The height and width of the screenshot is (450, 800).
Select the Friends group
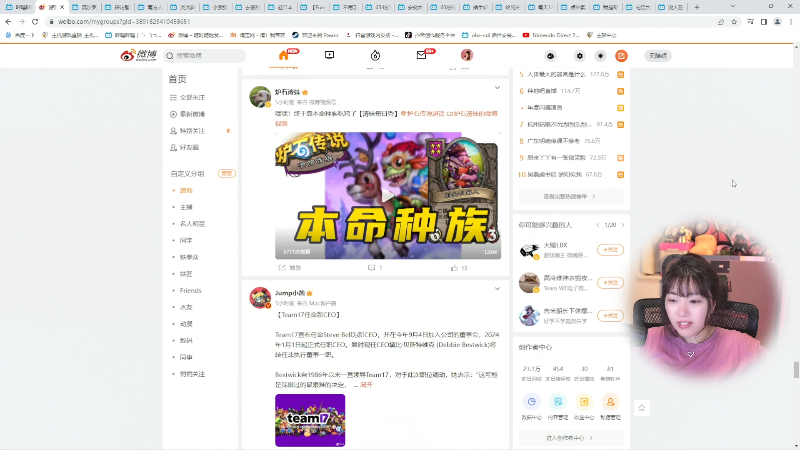click(190, 290)
